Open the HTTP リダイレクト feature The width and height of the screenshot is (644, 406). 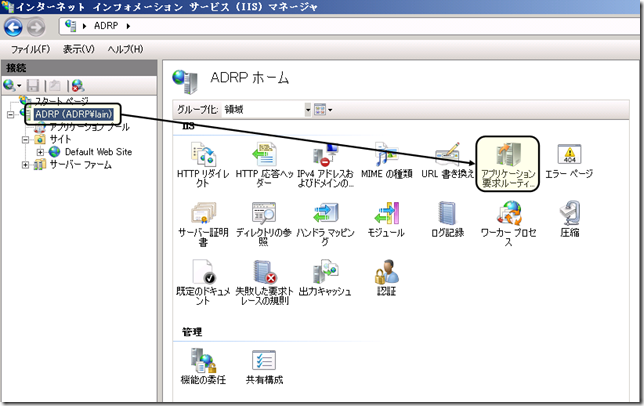coord(203,165)
